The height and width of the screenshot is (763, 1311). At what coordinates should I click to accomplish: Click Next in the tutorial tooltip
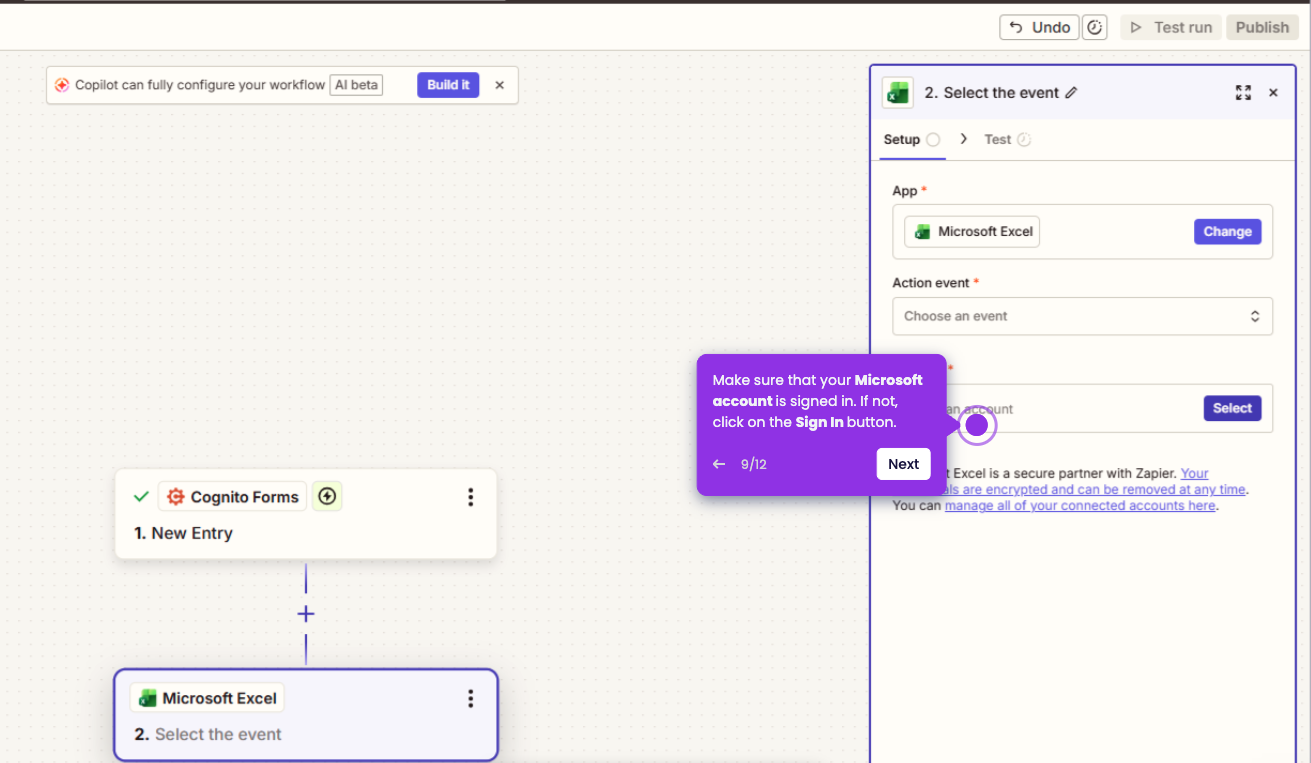pyautogui.click(x=903, y=464)
